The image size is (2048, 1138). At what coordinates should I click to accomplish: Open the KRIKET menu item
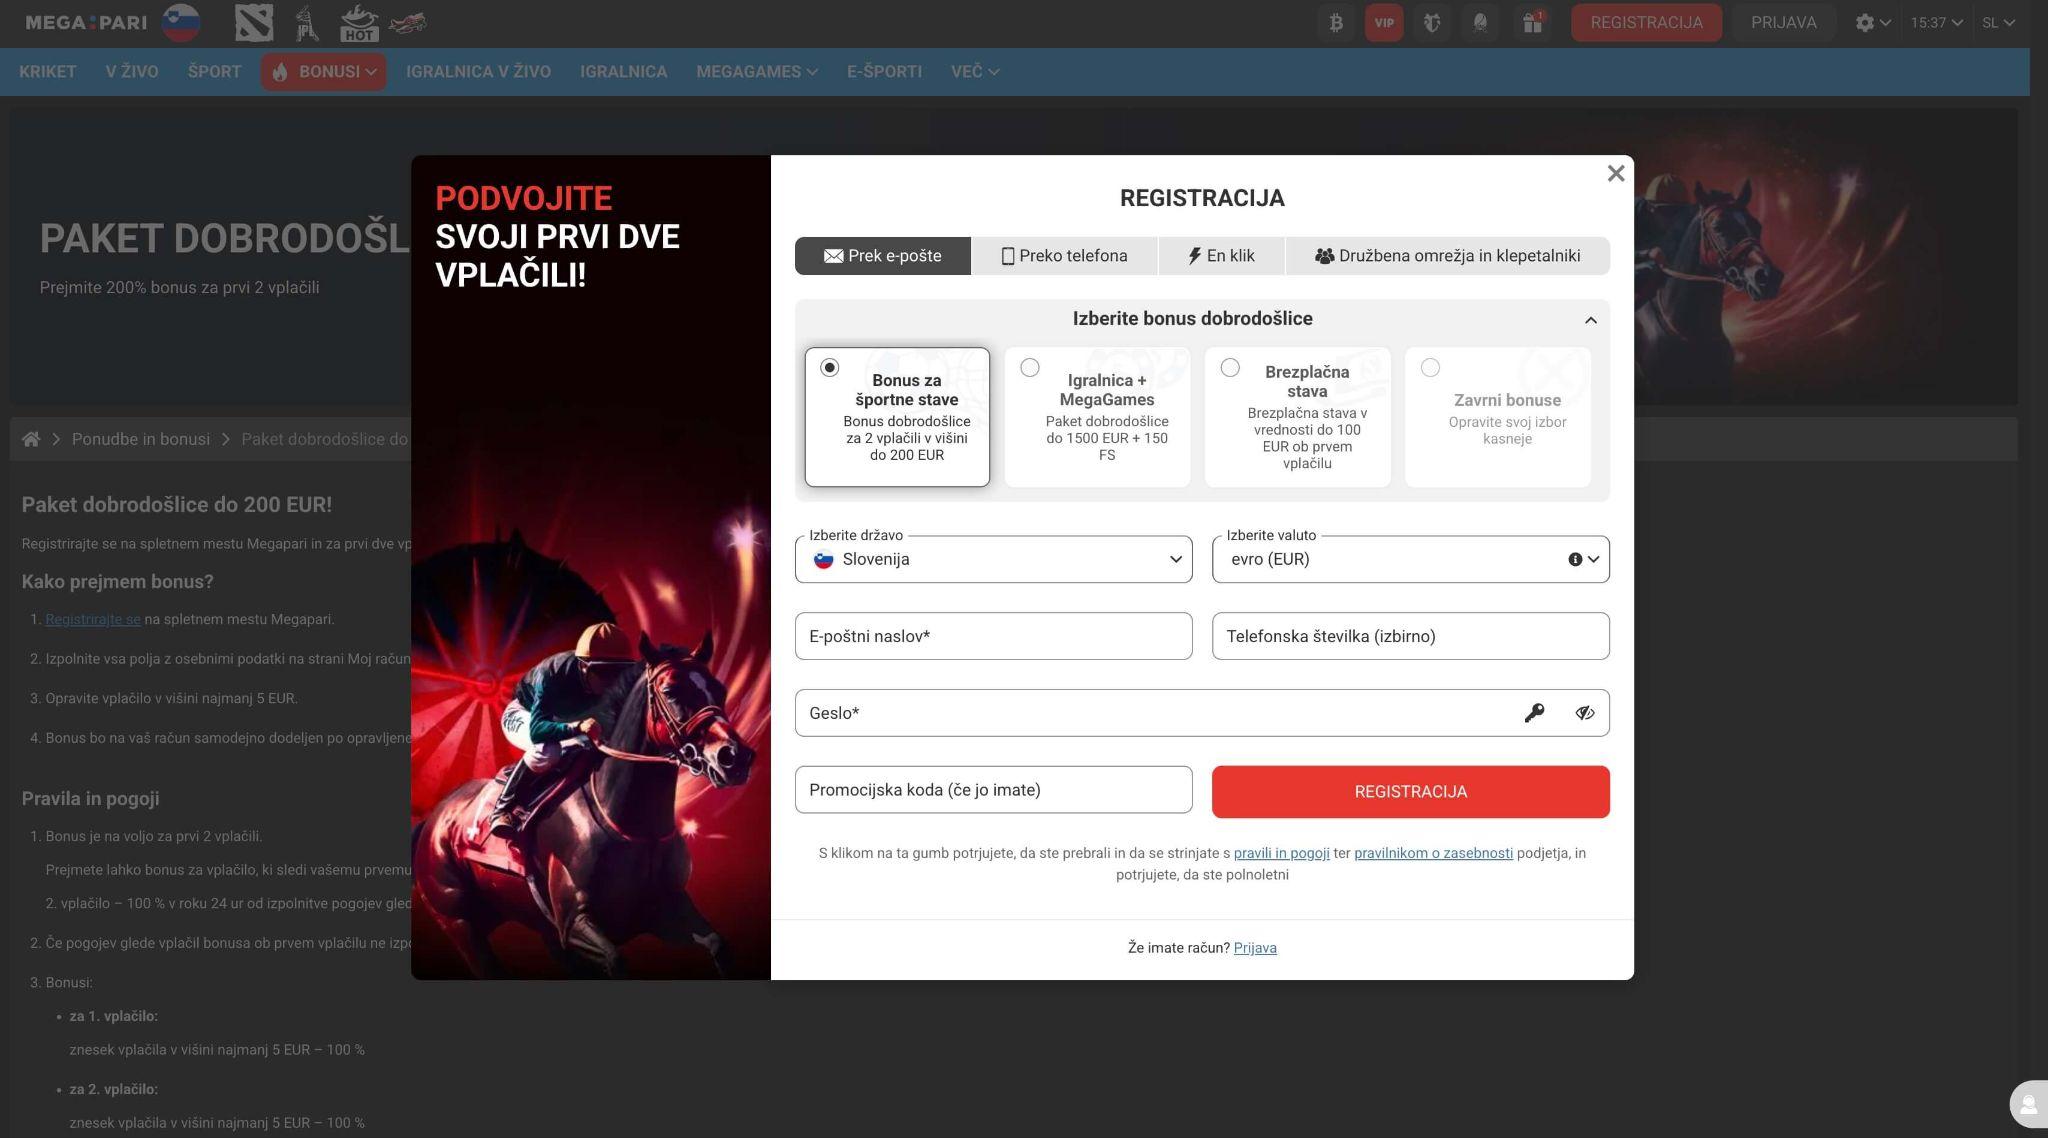point(47,72)
